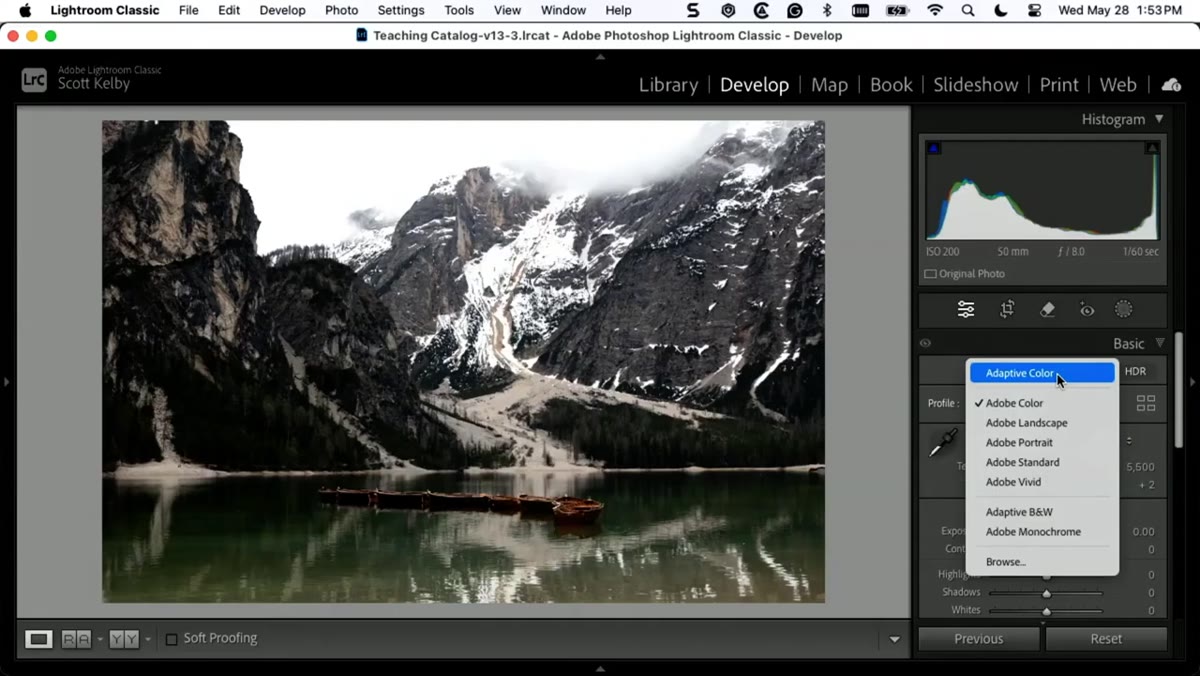Open the Photo menu
Screen dimensions: 1200x676
click(x=341, y=10)
